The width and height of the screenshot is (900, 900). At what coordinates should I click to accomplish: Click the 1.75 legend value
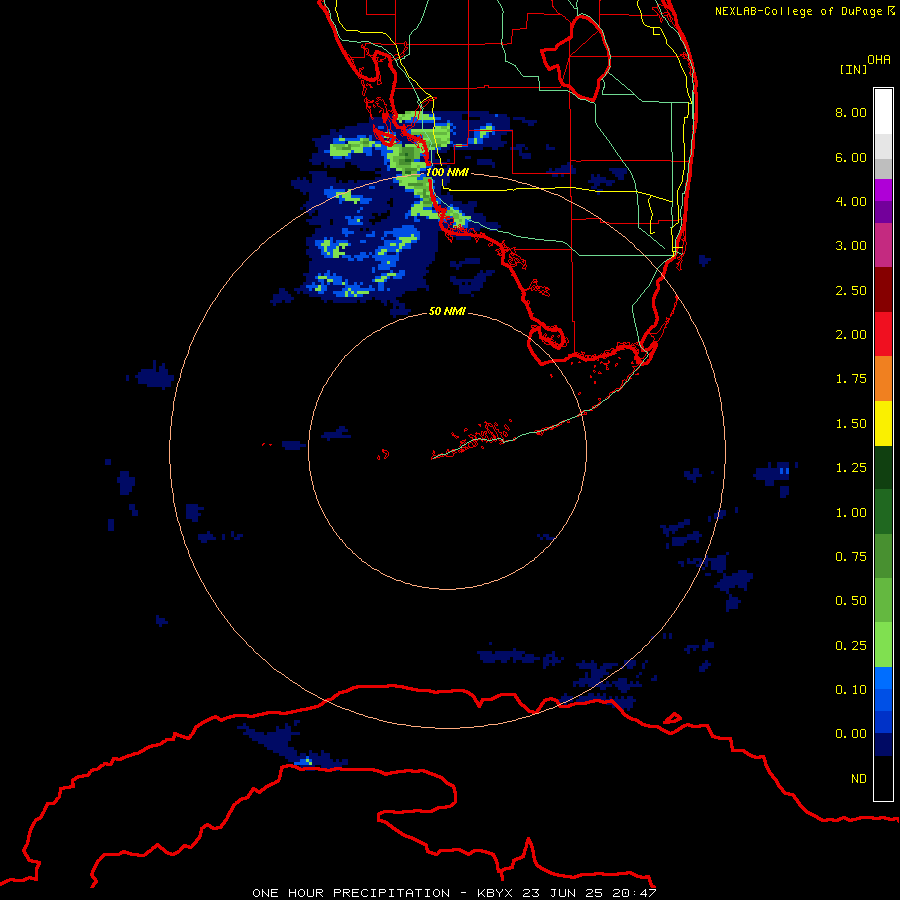851,379
